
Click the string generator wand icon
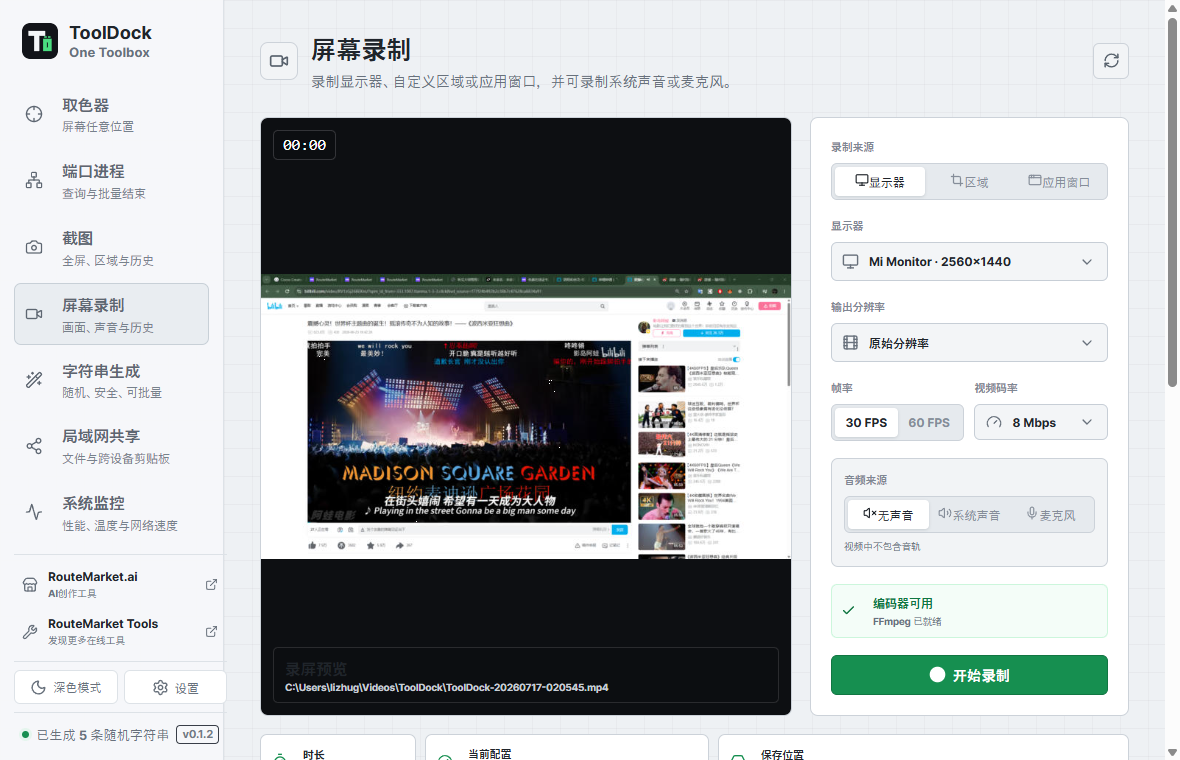[x=34, y=380]
